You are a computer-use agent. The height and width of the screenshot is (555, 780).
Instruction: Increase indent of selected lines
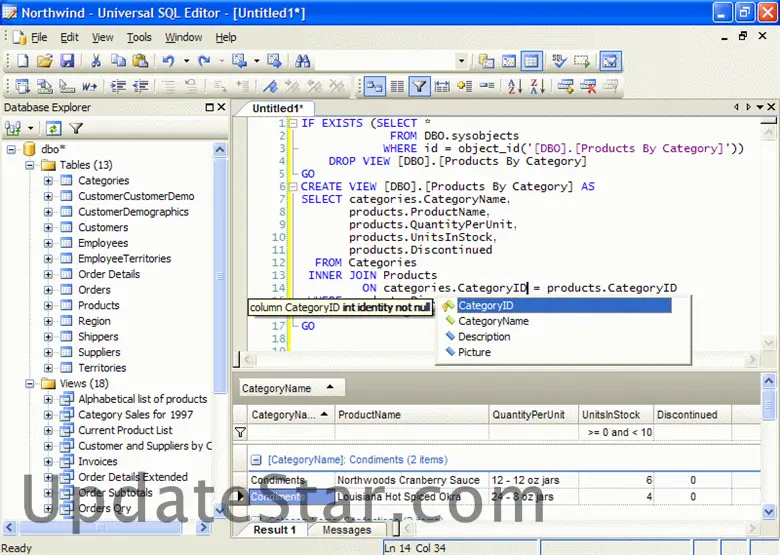click(118, 87)
